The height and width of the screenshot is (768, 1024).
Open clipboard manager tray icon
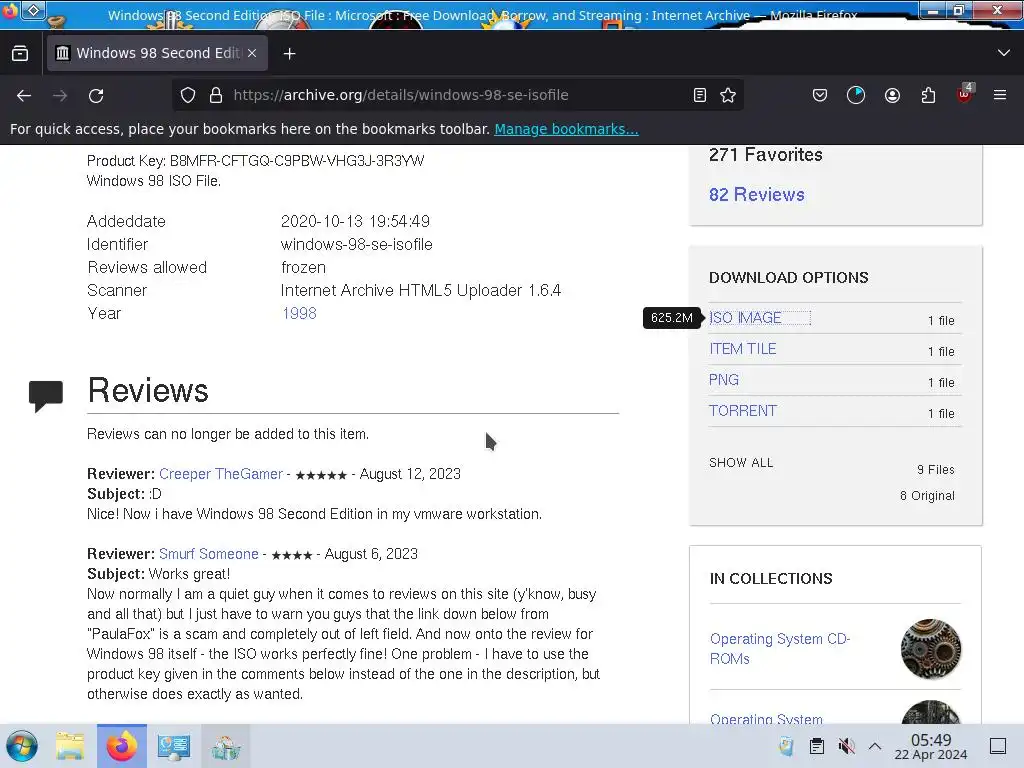816,746
